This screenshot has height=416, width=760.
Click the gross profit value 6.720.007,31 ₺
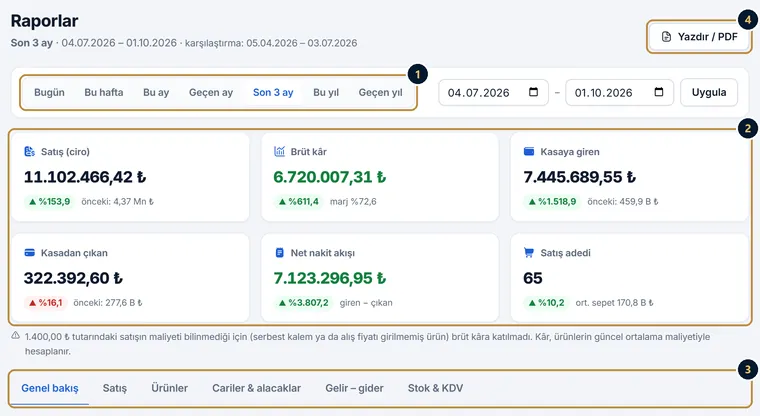tap(330, 177)
